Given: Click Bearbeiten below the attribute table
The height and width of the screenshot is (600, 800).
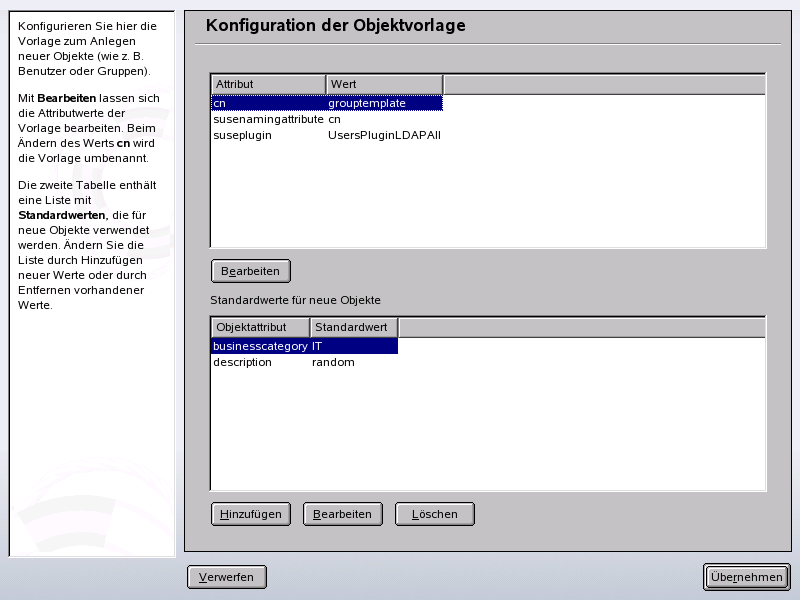Looking at the screenshot, I should [250, 270].
